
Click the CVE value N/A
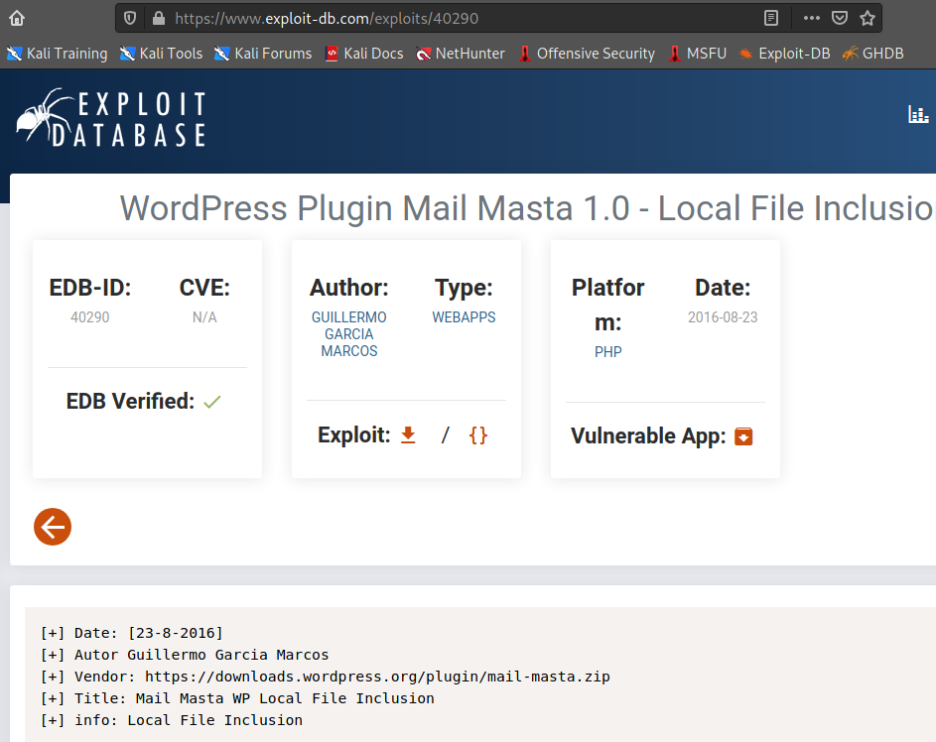click(x=204, y=317)
